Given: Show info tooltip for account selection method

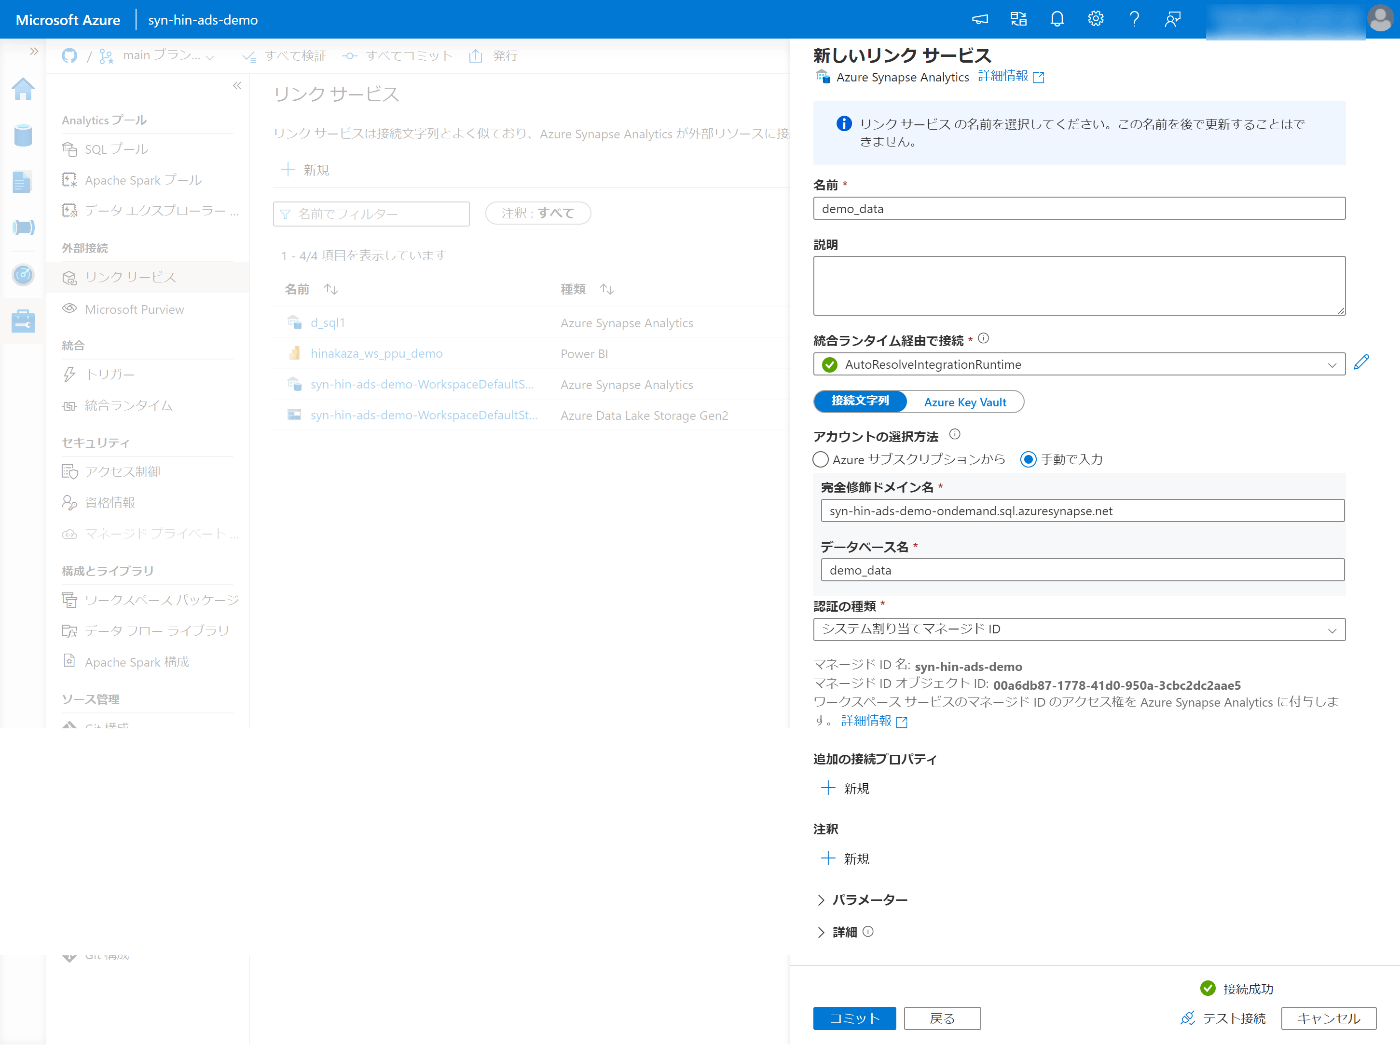Looking at the screenshot, I should tap(954, 434).
